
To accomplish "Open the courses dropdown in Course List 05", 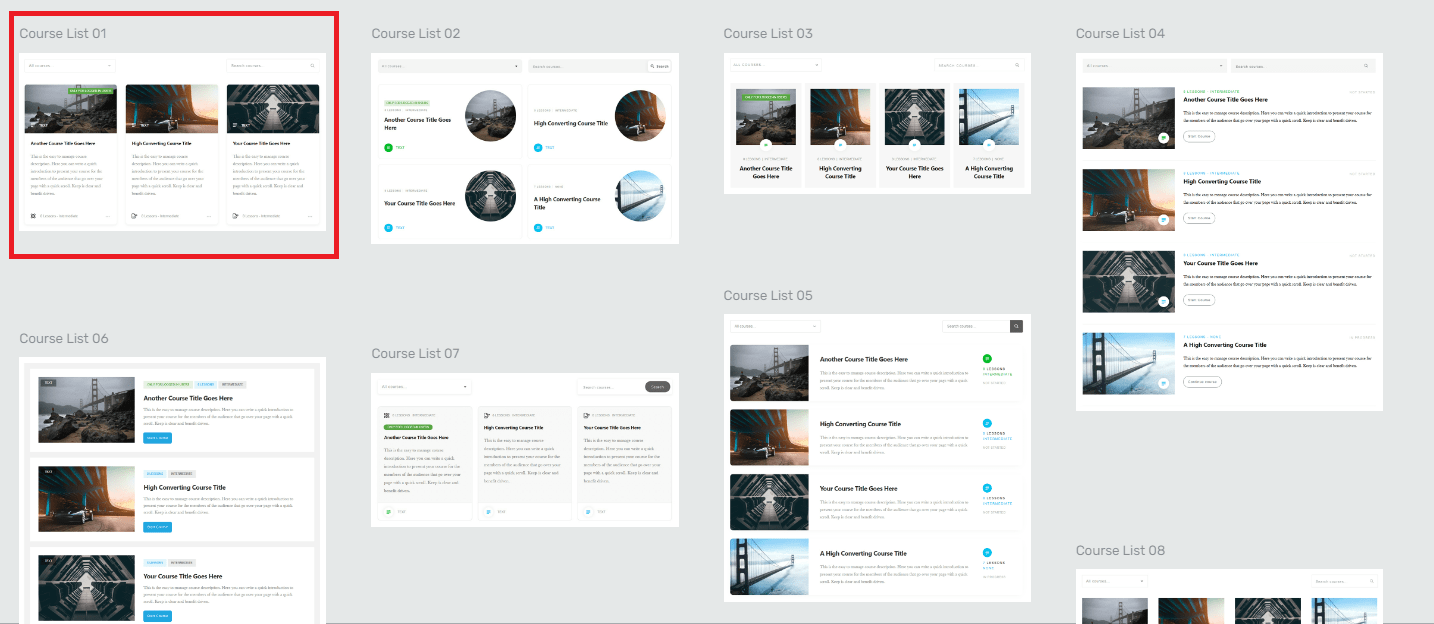I will [776, 326].
